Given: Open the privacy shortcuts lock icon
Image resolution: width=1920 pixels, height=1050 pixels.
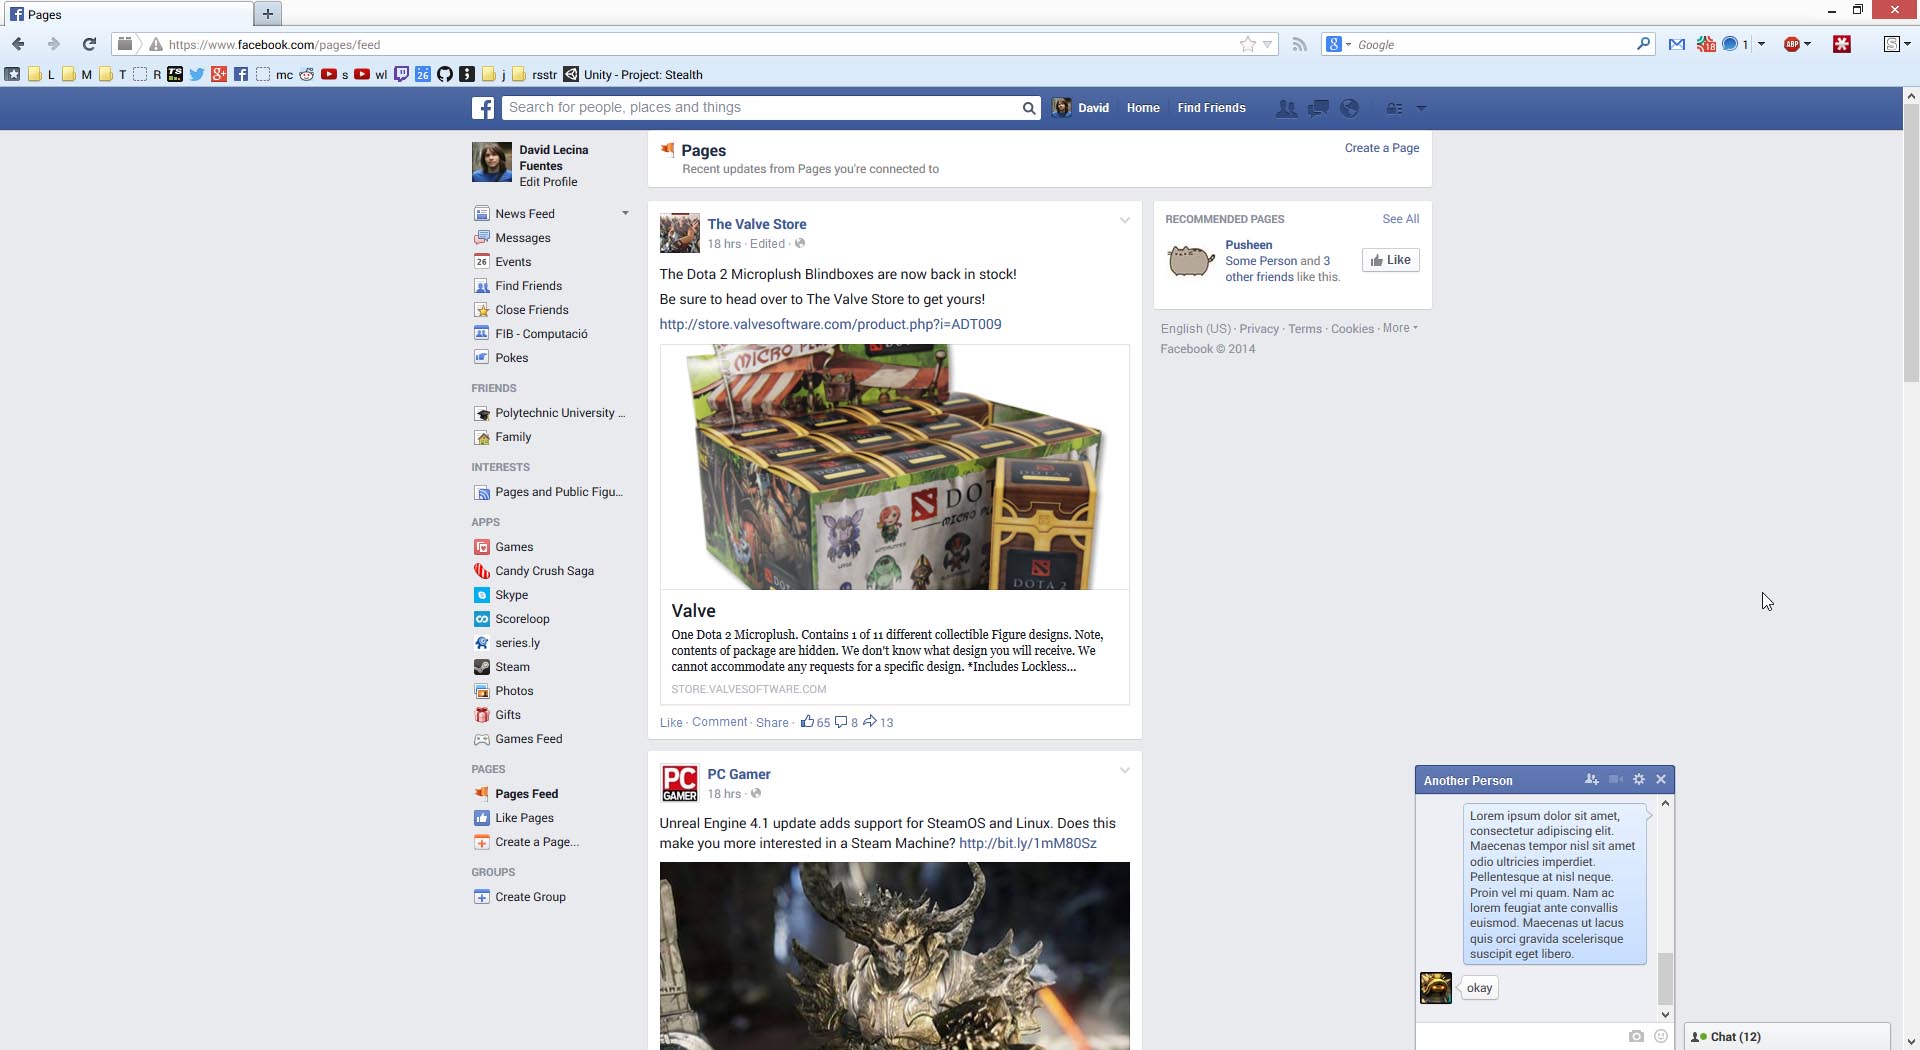Looking at the screenshot, I should click(1394, 108).
